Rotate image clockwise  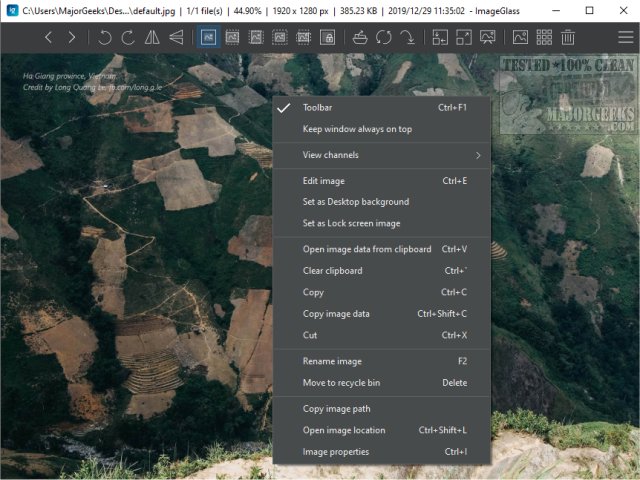128,38
